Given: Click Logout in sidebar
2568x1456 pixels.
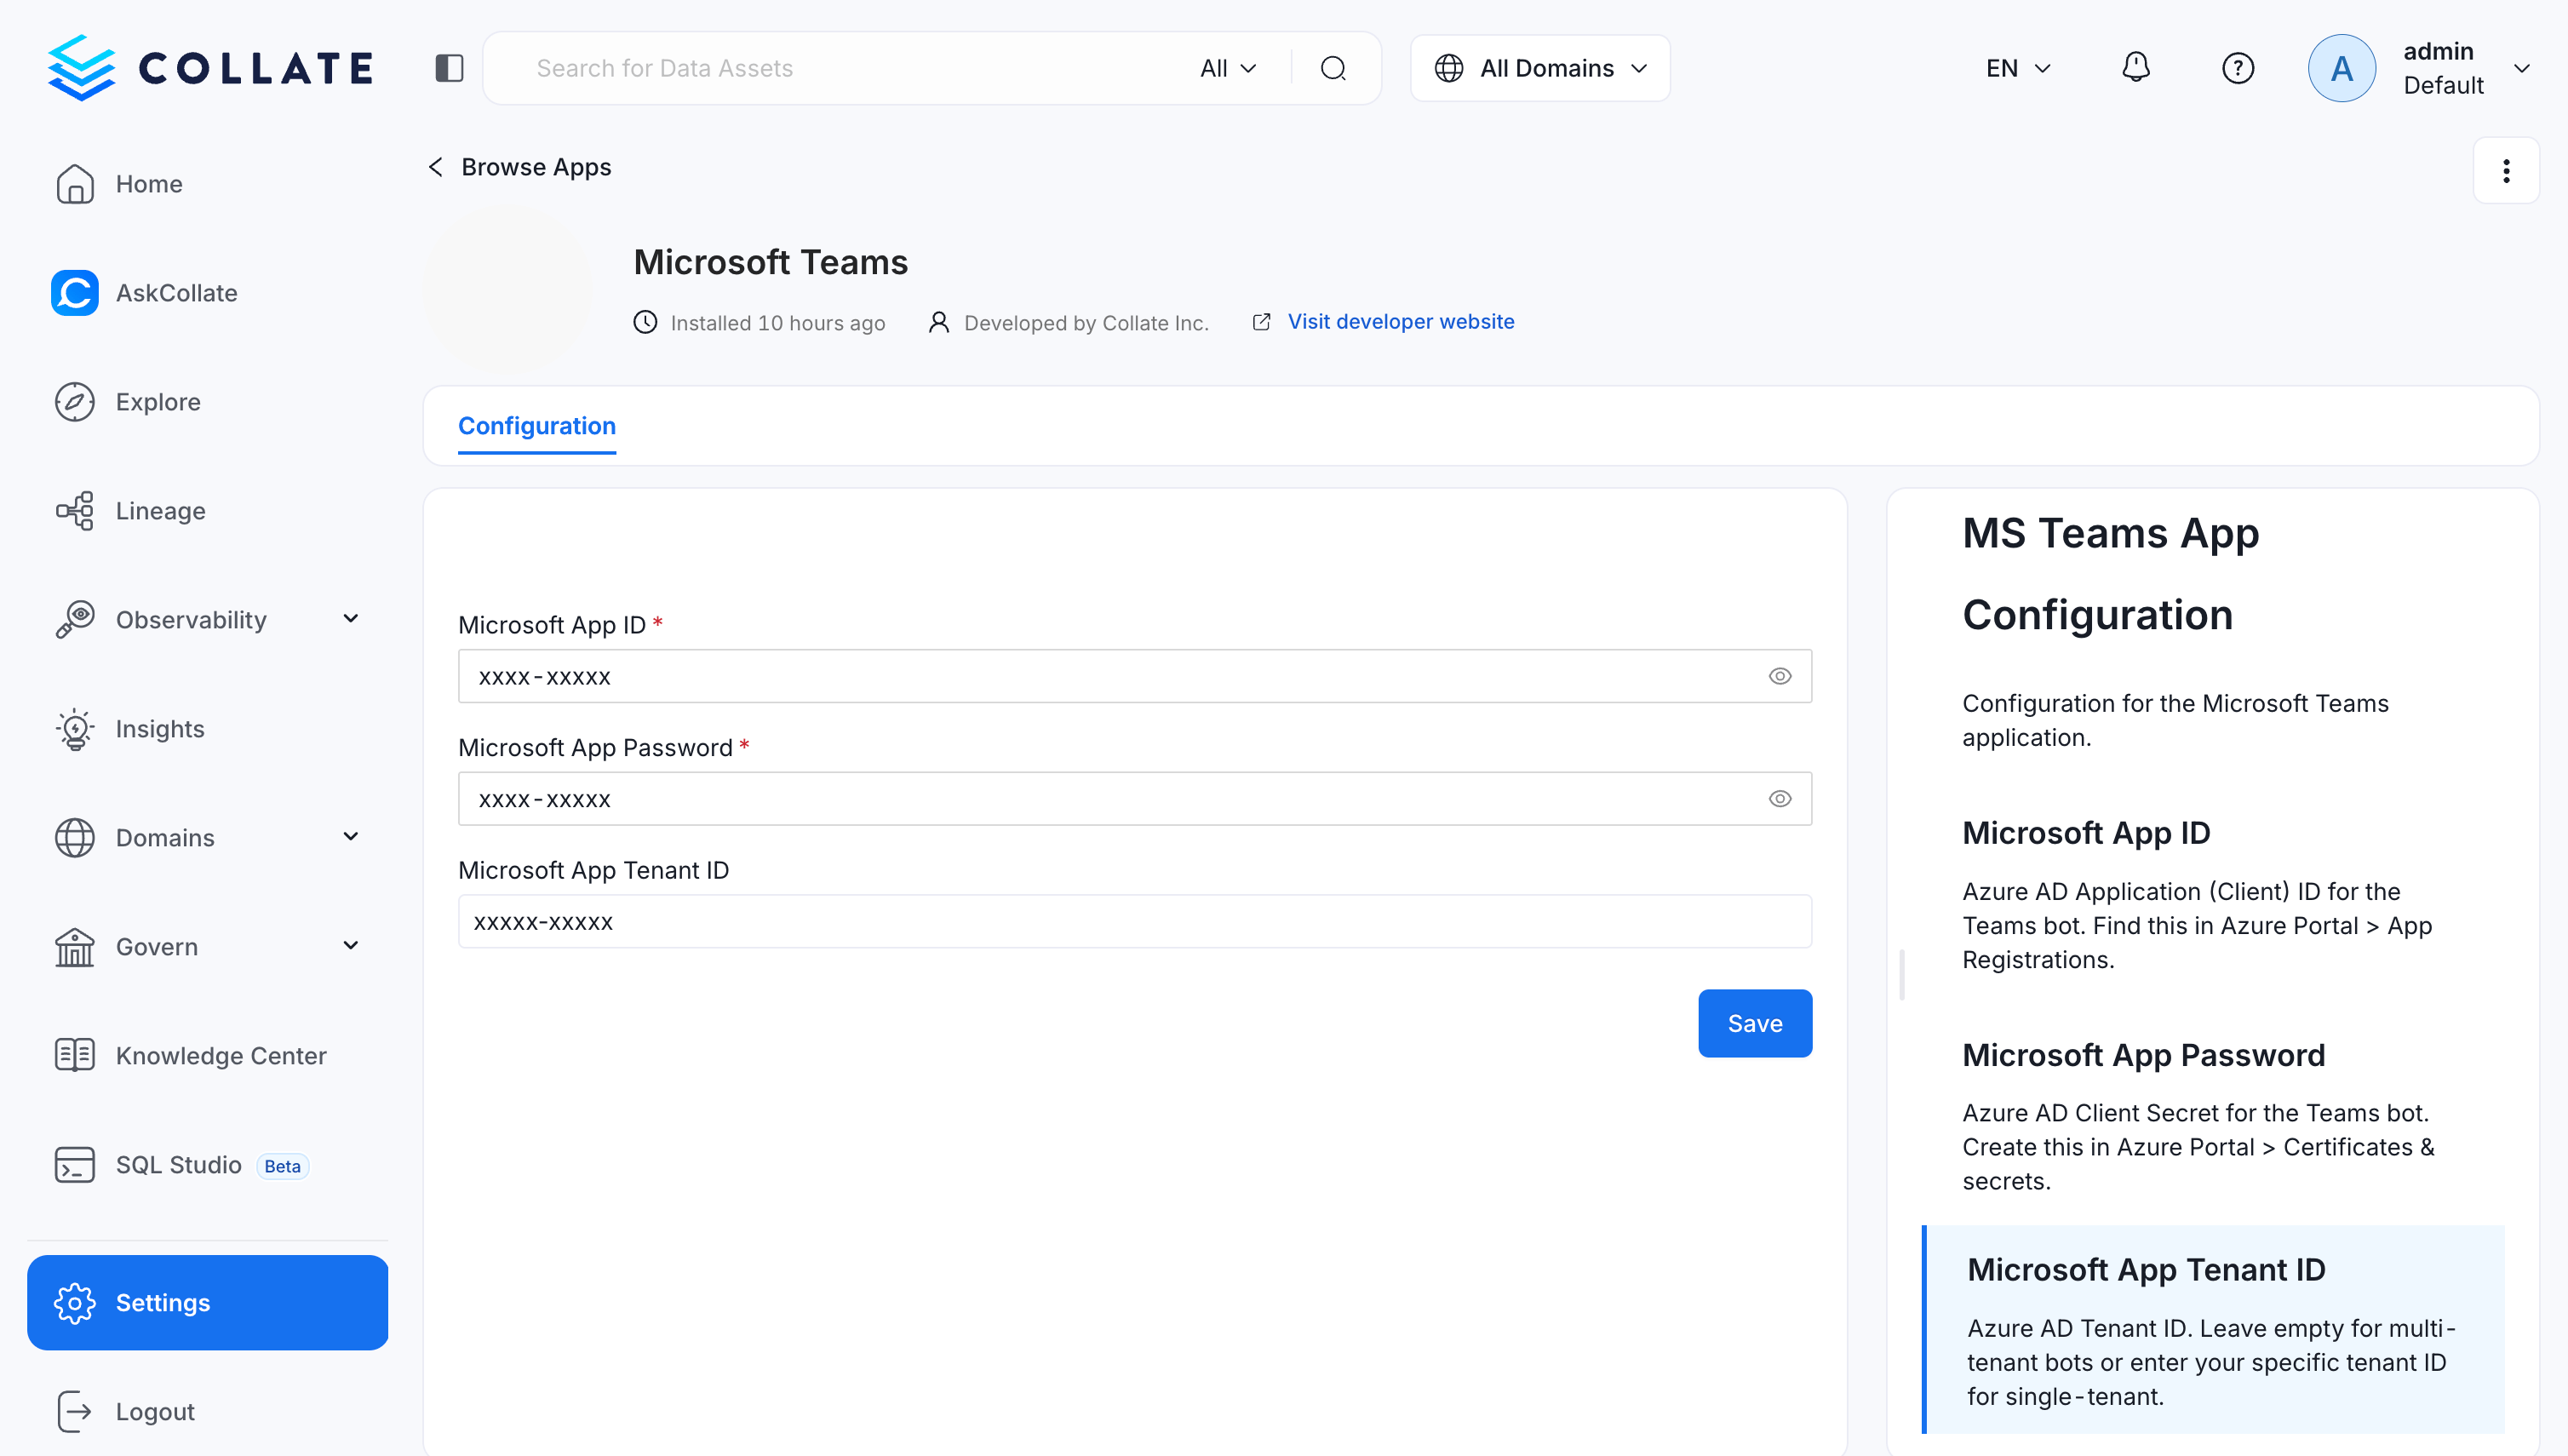Looking at the screenshot, I should click(207, 1411).
